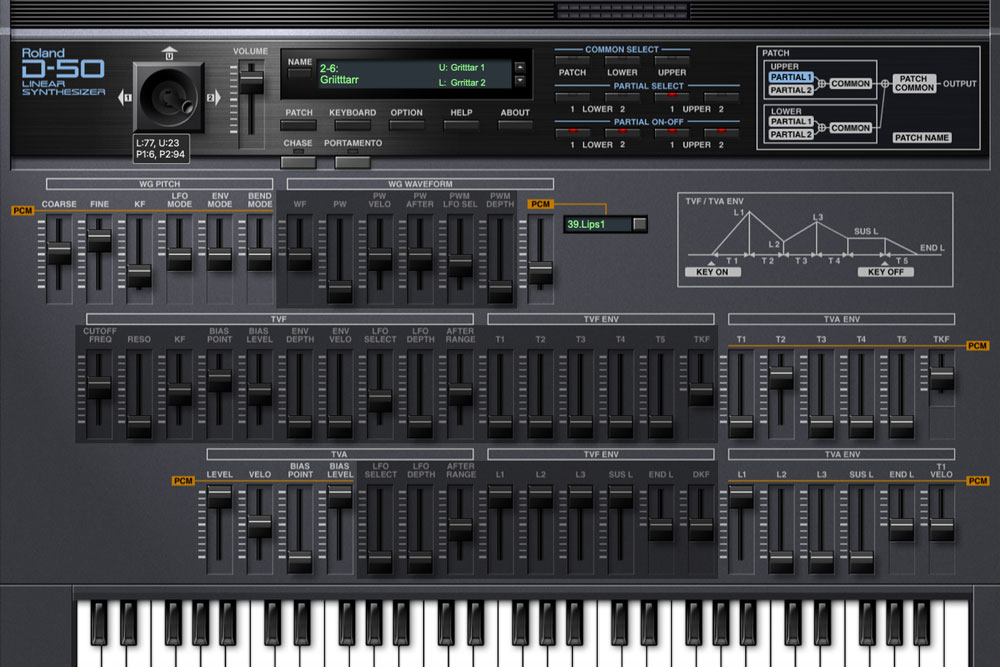Open the ABOUT menu button
The height and width of the screenshot is (667, 1000).
(515, 125)
